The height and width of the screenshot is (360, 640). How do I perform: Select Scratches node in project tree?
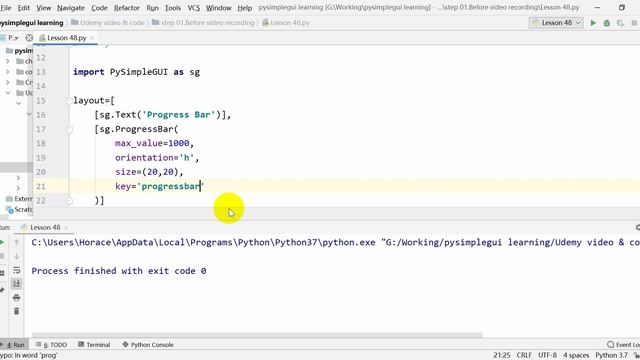click(x=19, y=209)
